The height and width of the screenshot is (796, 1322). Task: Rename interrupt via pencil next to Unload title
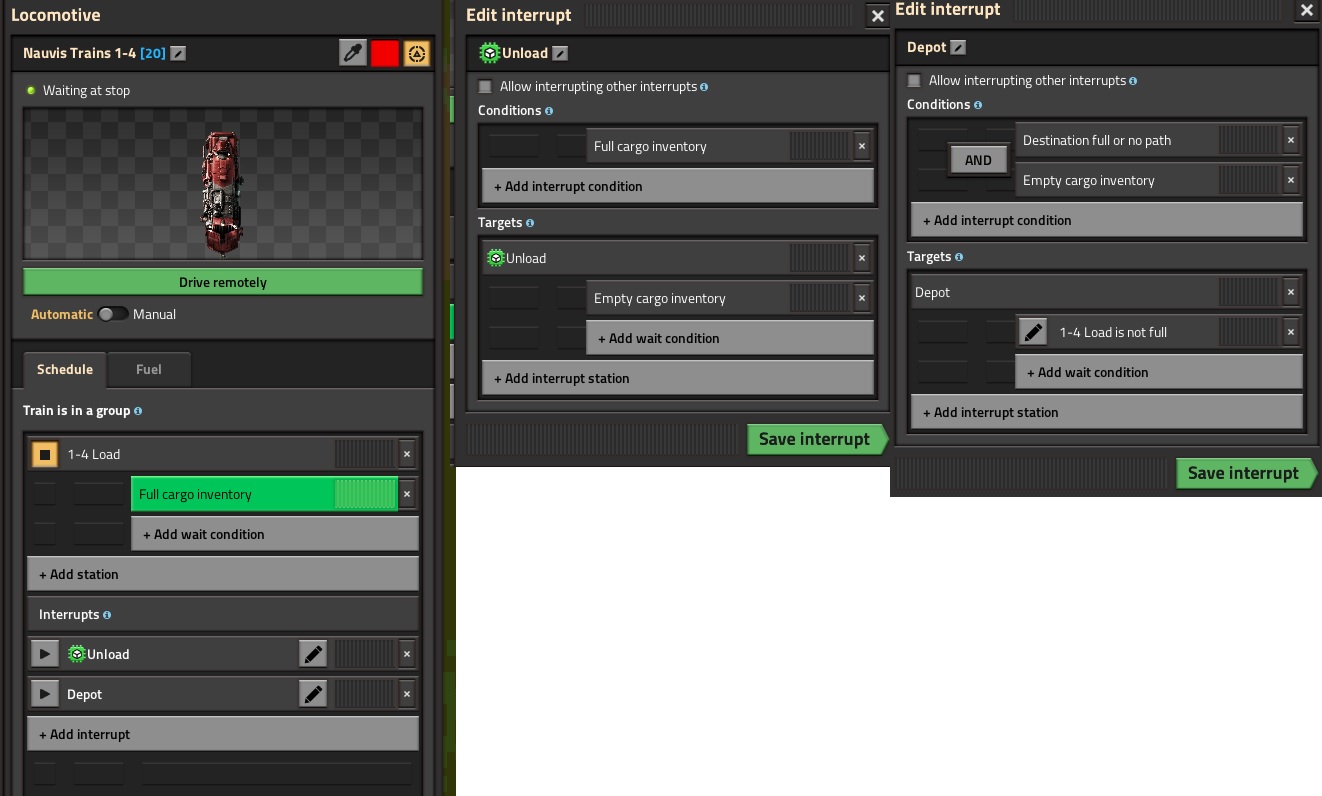pyautogui.click(x=560, y=53)
